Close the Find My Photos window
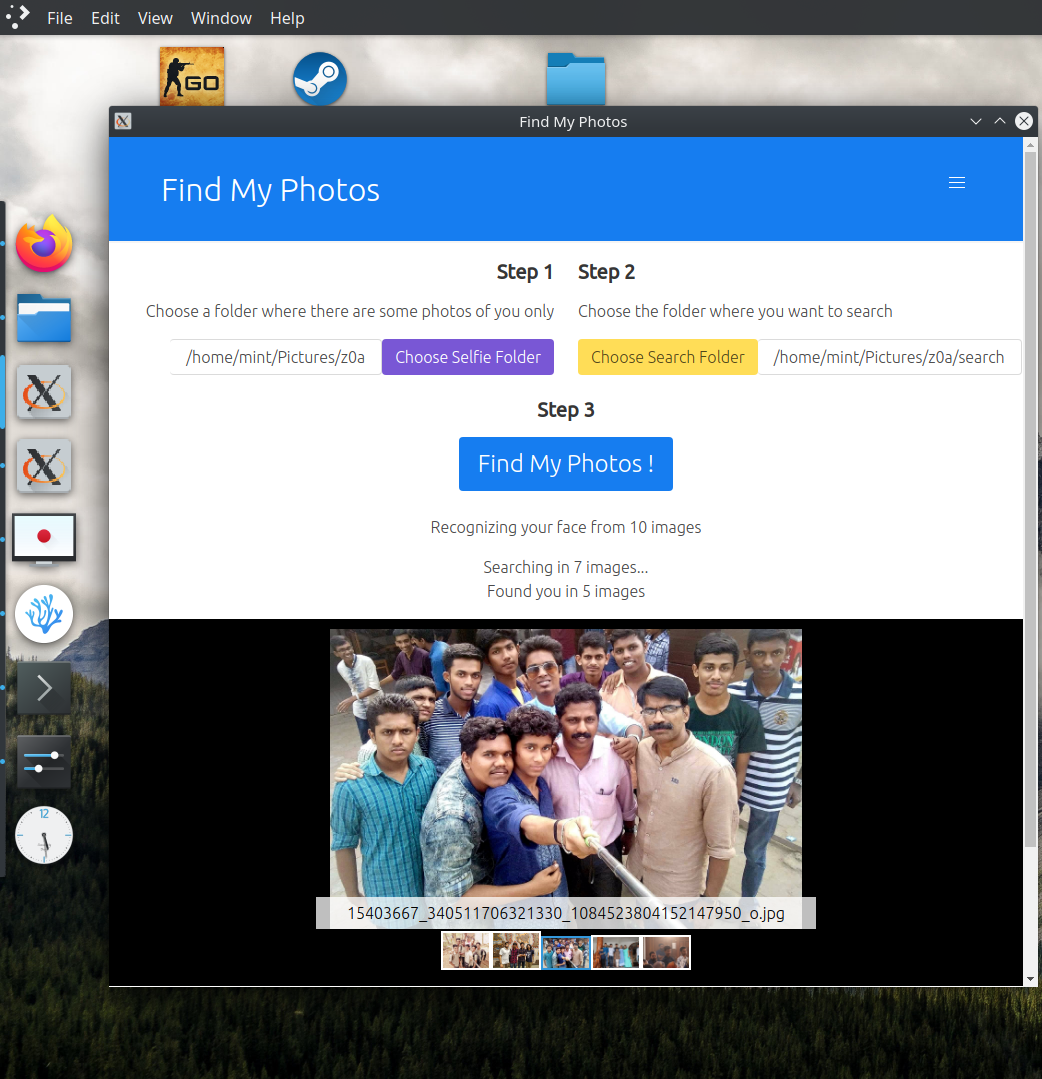The image size is (1042, 1079). 1024,122
